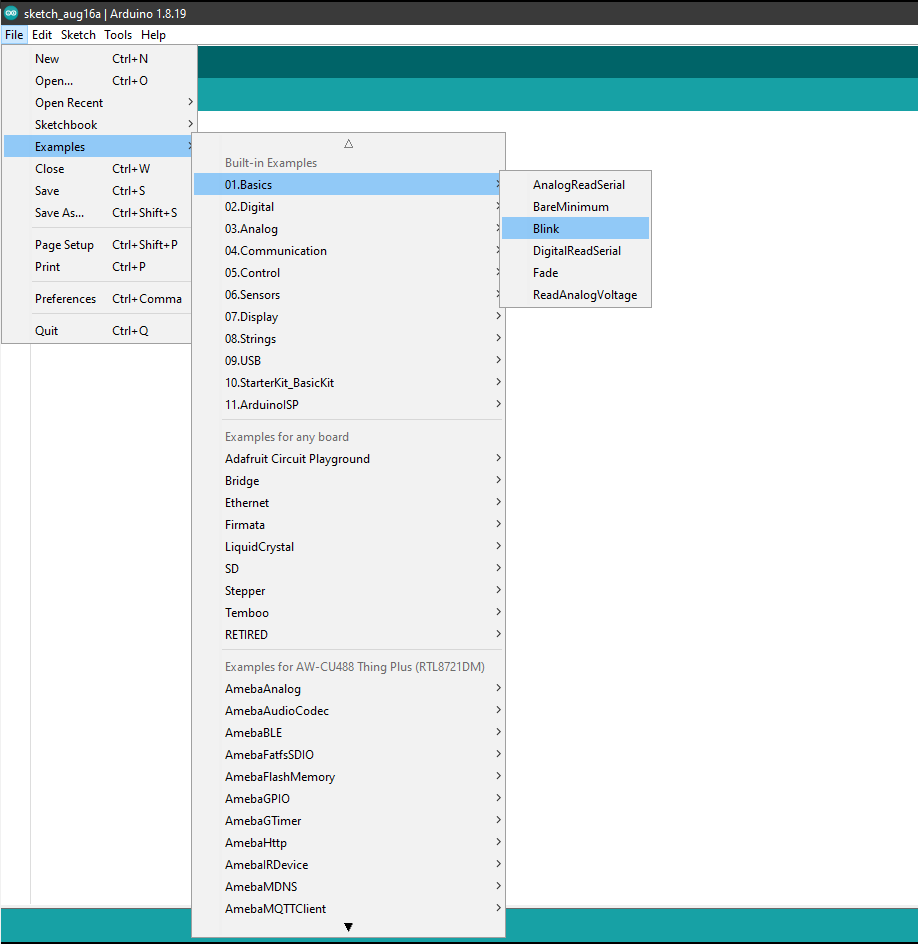Expand the Ethernet library examples
The image size is (918, 944).
[x=349, y=503]
